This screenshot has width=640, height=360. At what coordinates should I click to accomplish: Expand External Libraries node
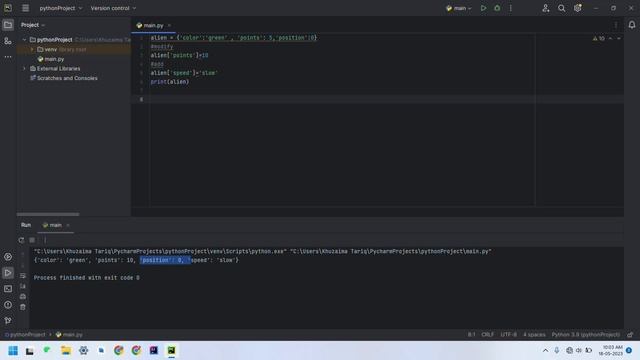click(x=24, y=69)
